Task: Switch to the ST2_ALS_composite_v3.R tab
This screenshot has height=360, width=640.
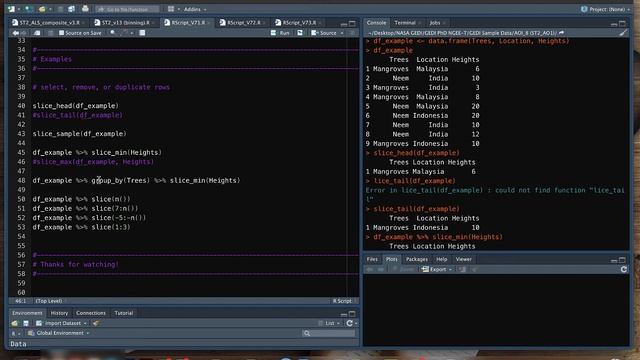Action: (49, 23)
